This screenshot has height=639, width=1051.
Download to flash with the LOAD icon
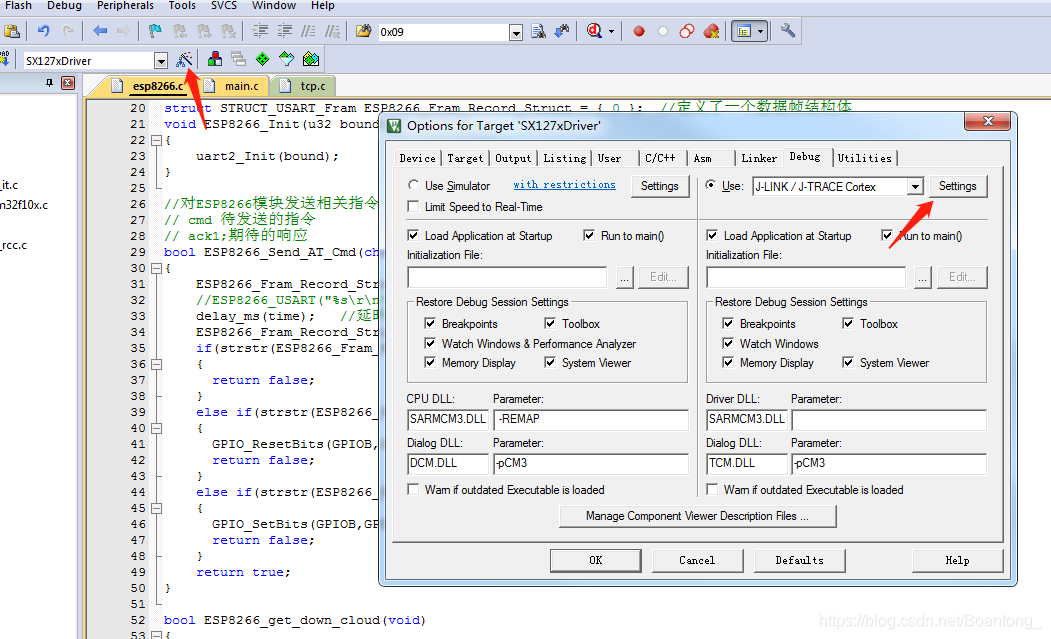(4, 60)
